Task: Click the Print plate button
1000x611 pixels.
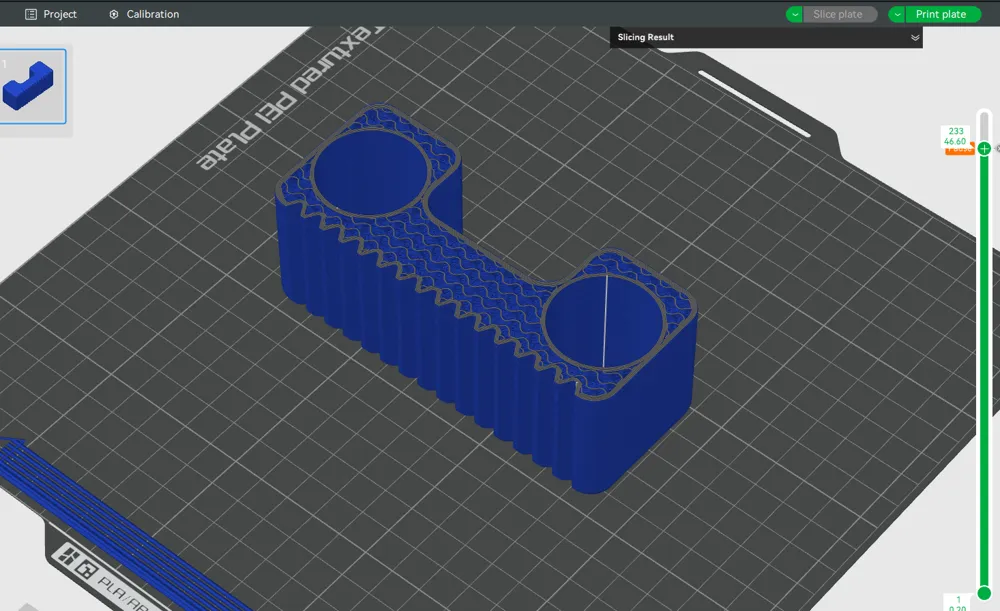Action: 941,14
